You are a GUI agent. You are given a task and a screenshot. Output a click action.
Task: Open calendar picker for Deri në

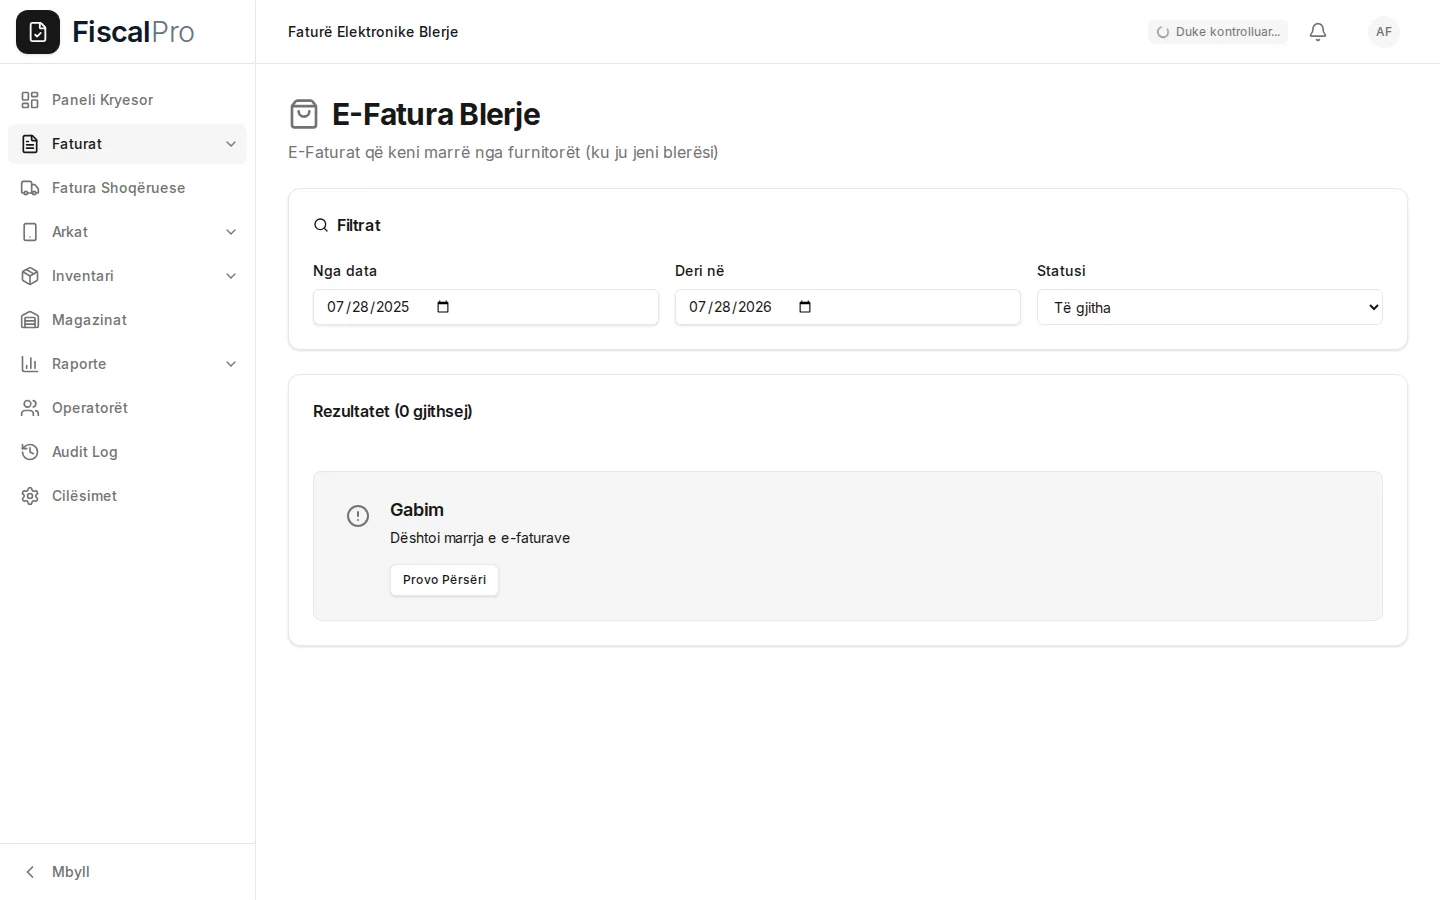click(805, 307)
